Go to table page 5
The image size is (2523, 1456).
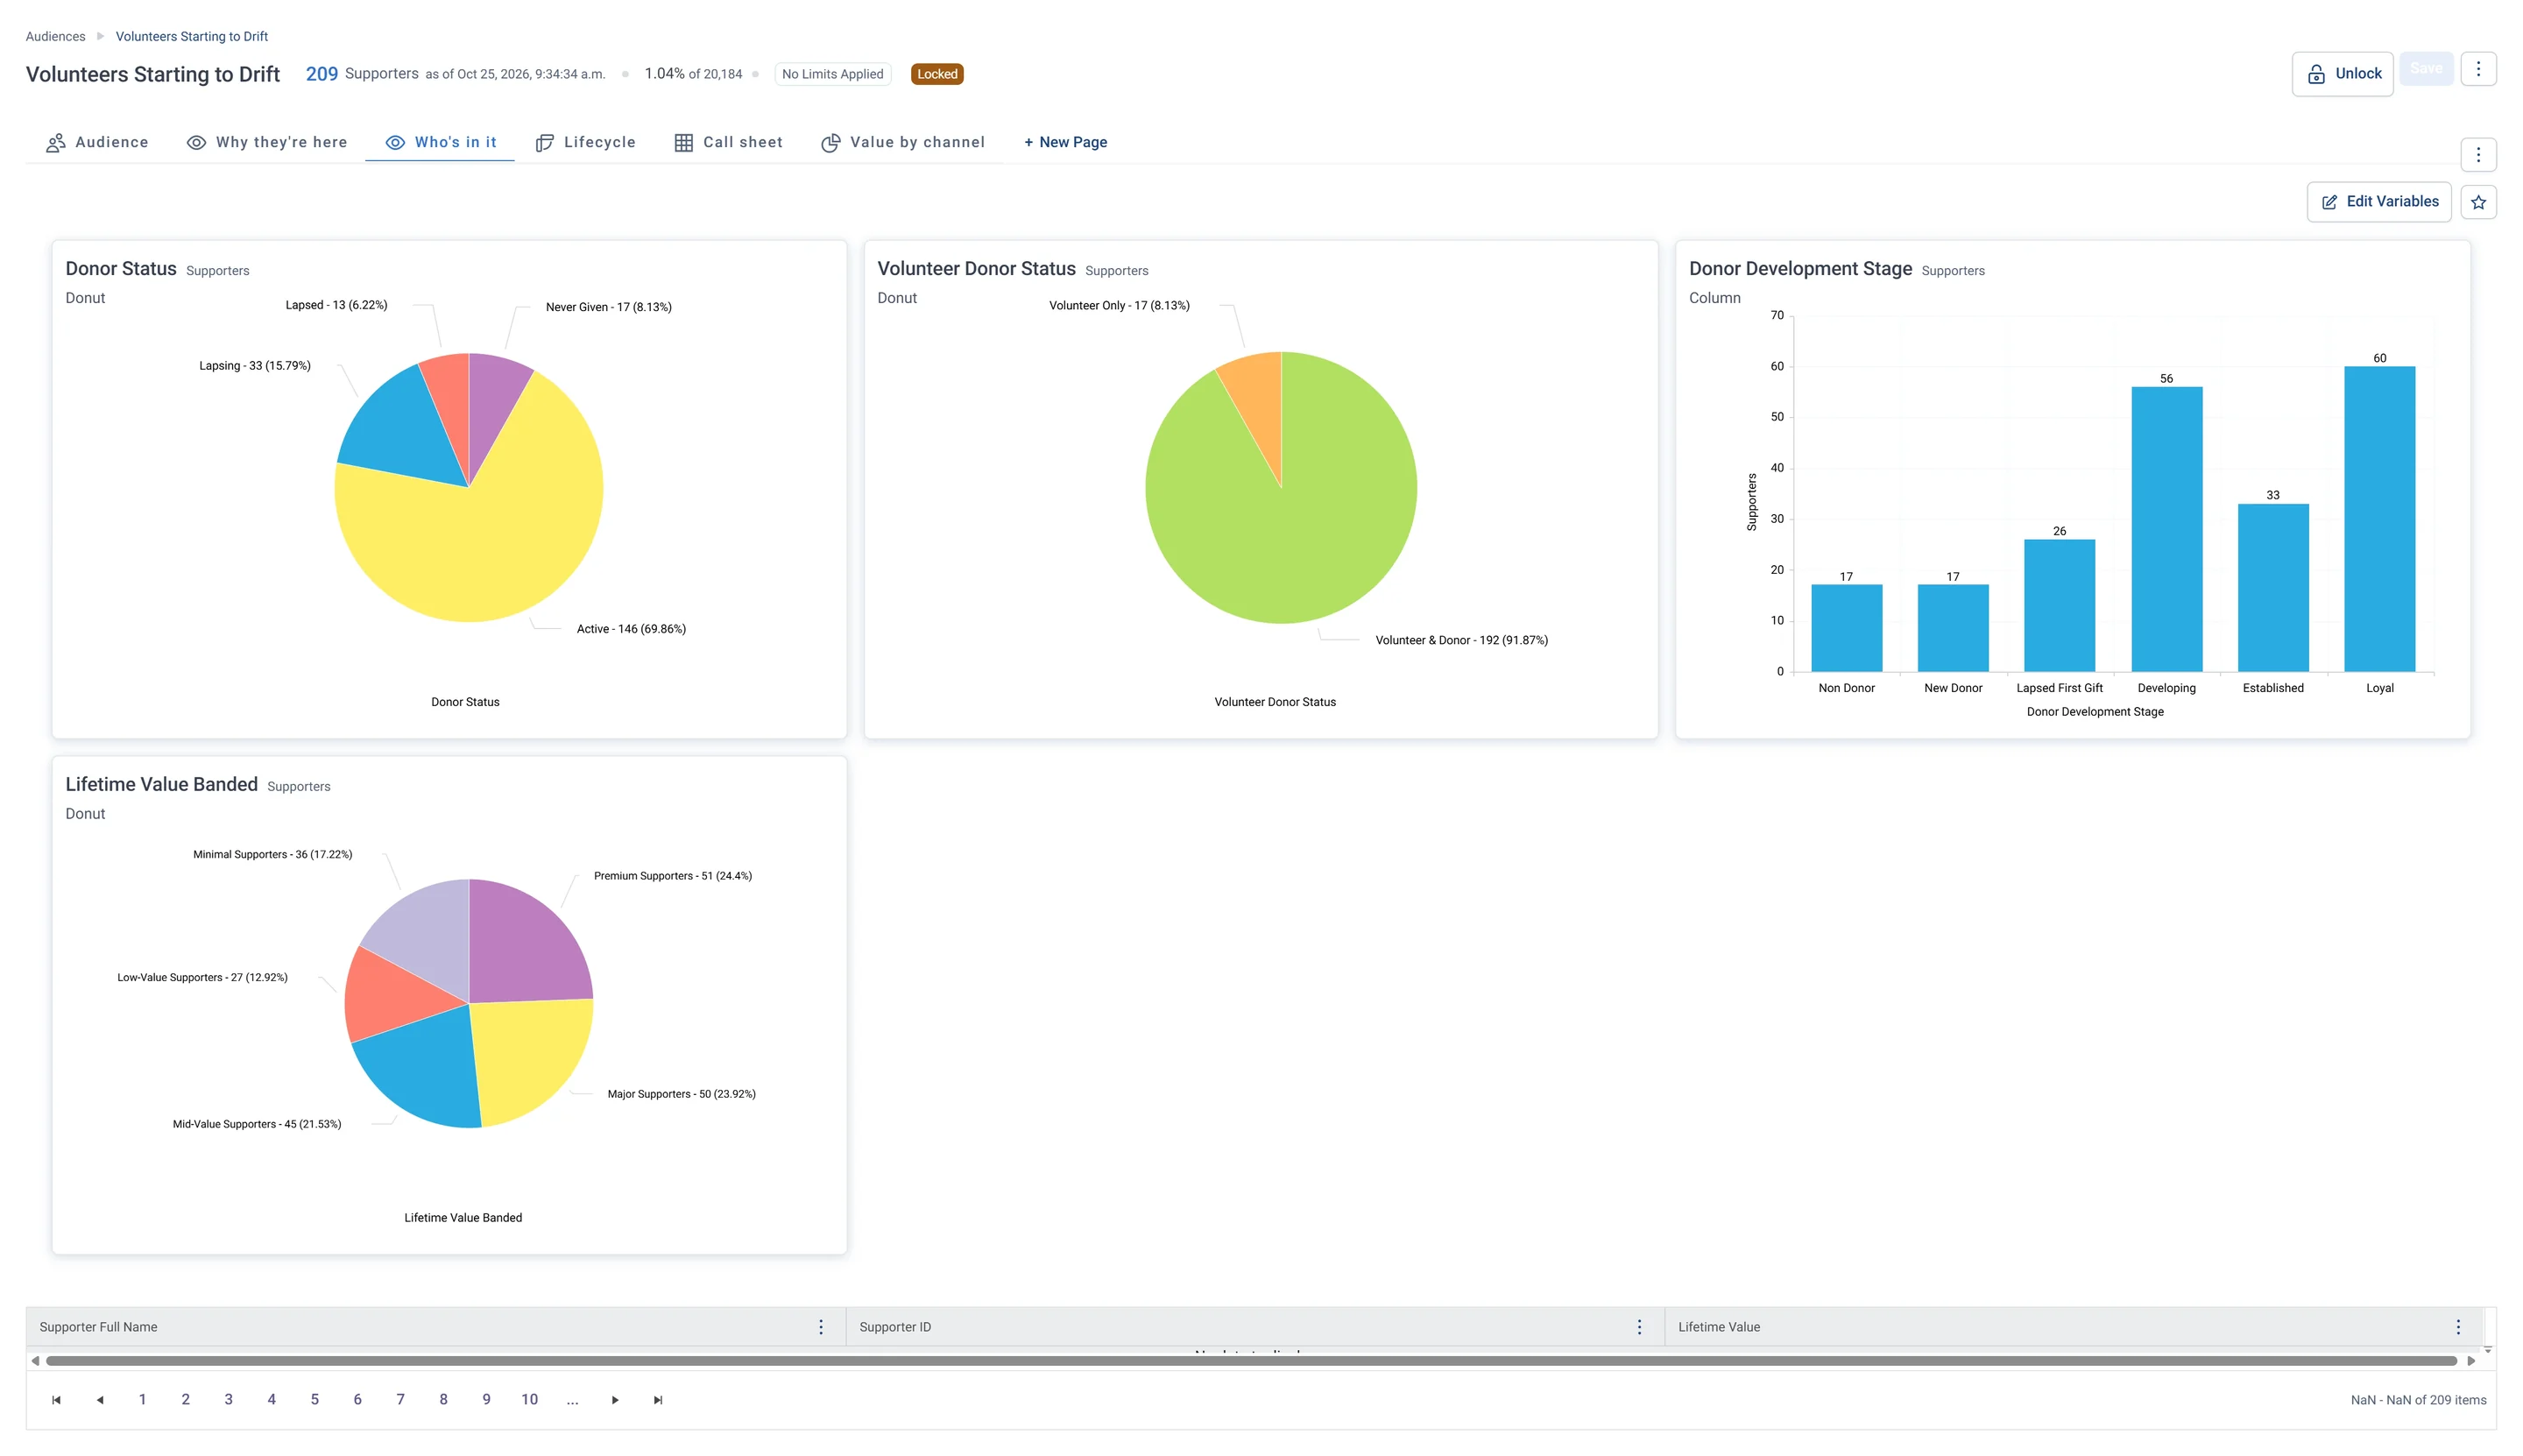[314, 1400]
